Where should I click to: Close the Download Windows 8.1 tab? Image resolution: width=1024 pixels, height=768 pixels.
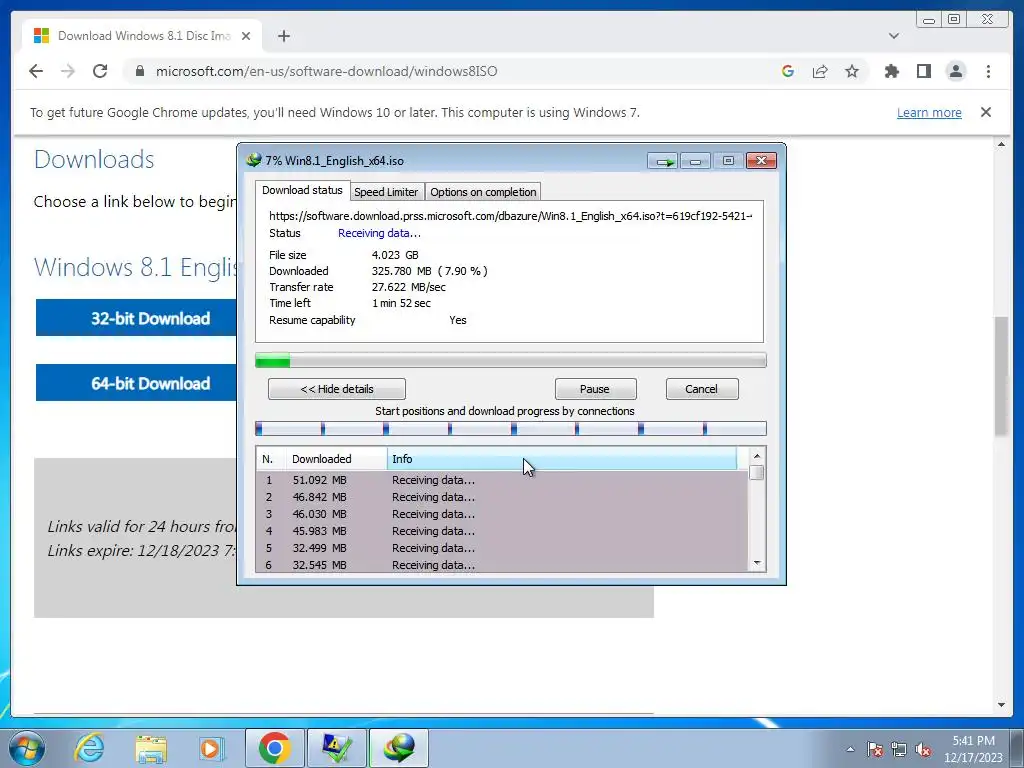click(246, 36)
